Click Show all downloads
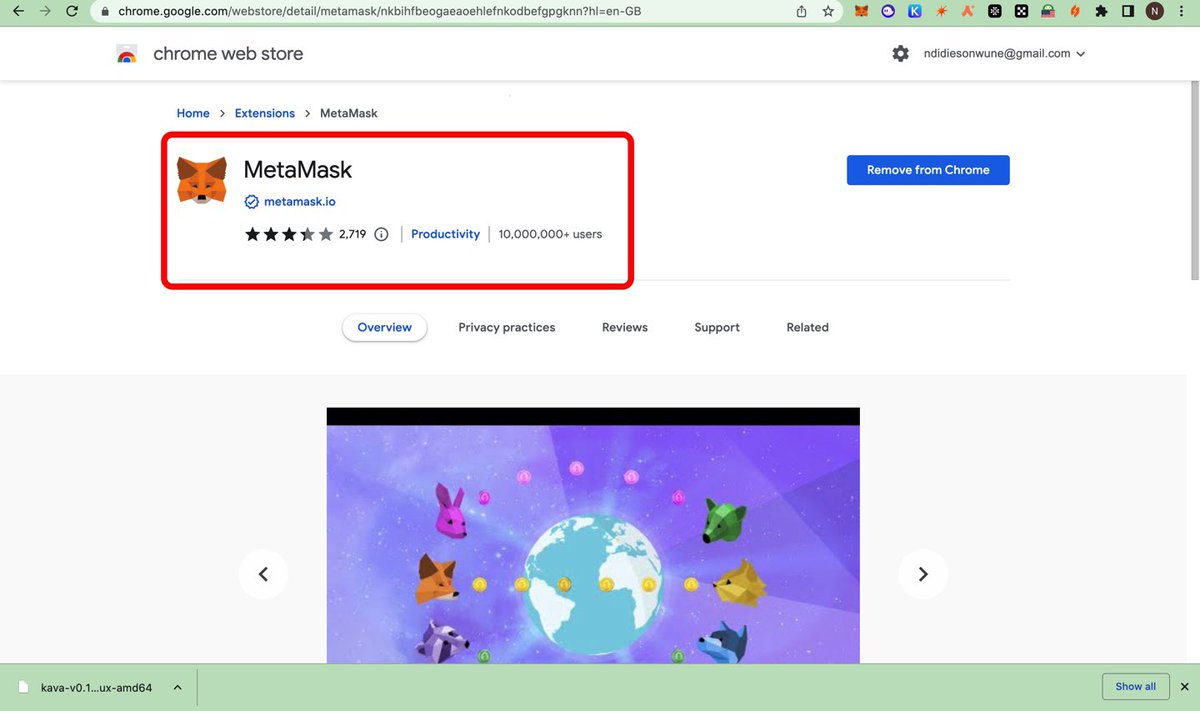This screenshot has height=711, width=1200. [x=1135, y=687]
